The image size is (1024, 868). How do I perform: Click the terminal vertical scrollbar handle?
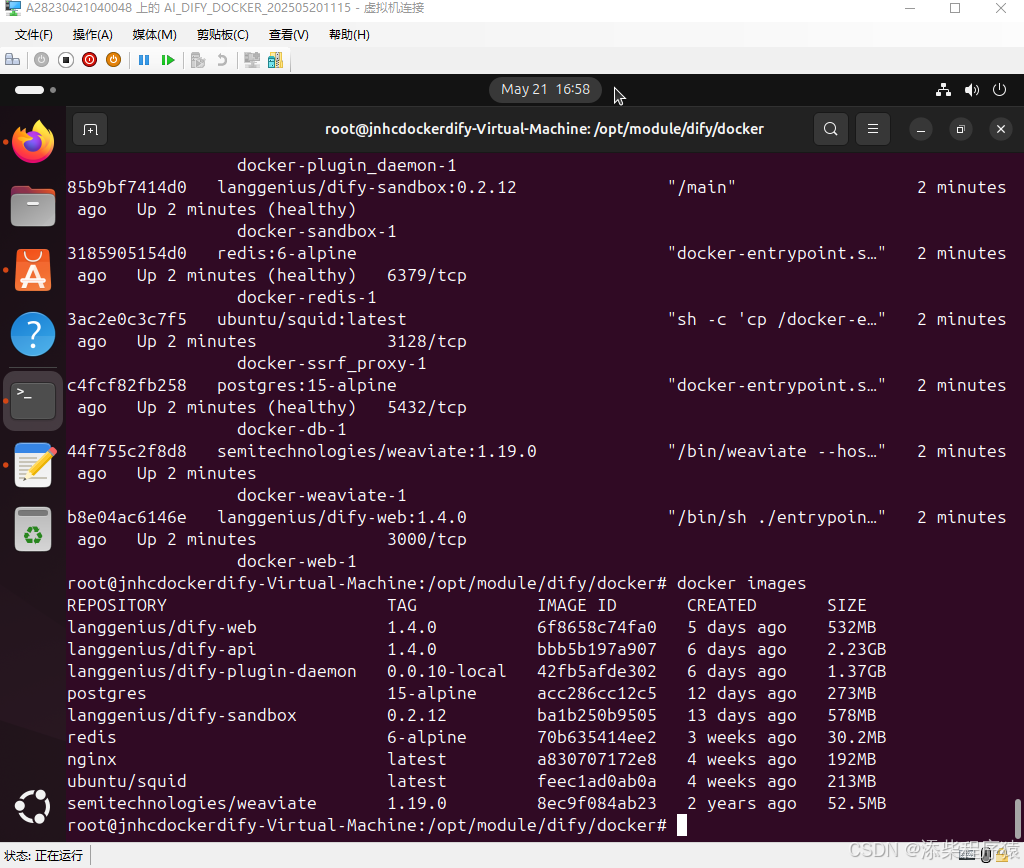(1017, 817)
